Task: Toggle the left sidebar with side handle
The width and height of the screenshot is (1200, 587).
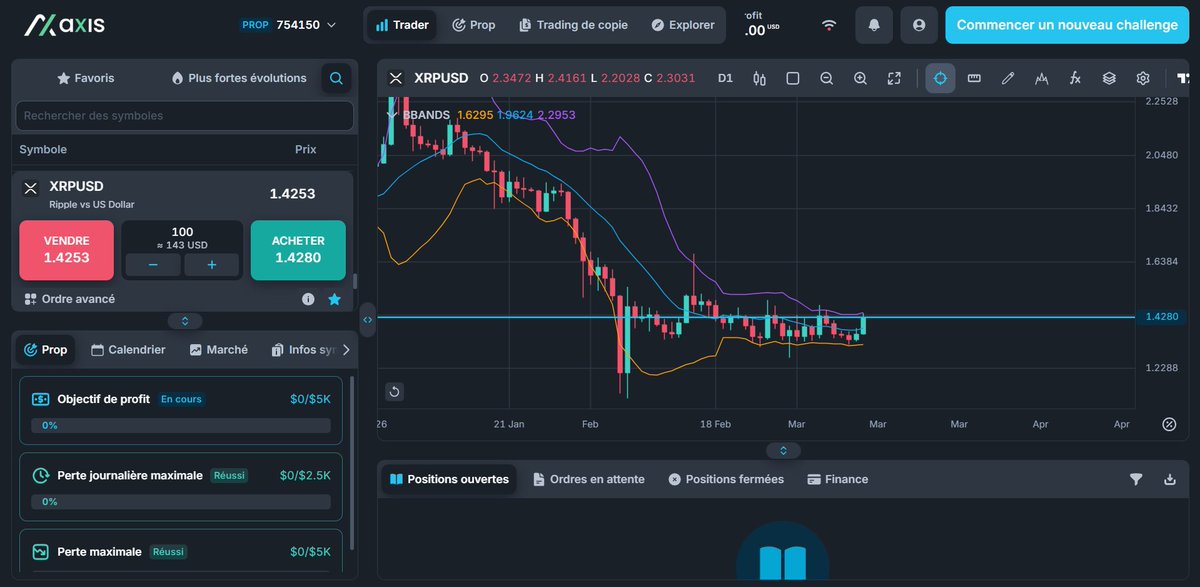Action: click(x=367, y=320)
